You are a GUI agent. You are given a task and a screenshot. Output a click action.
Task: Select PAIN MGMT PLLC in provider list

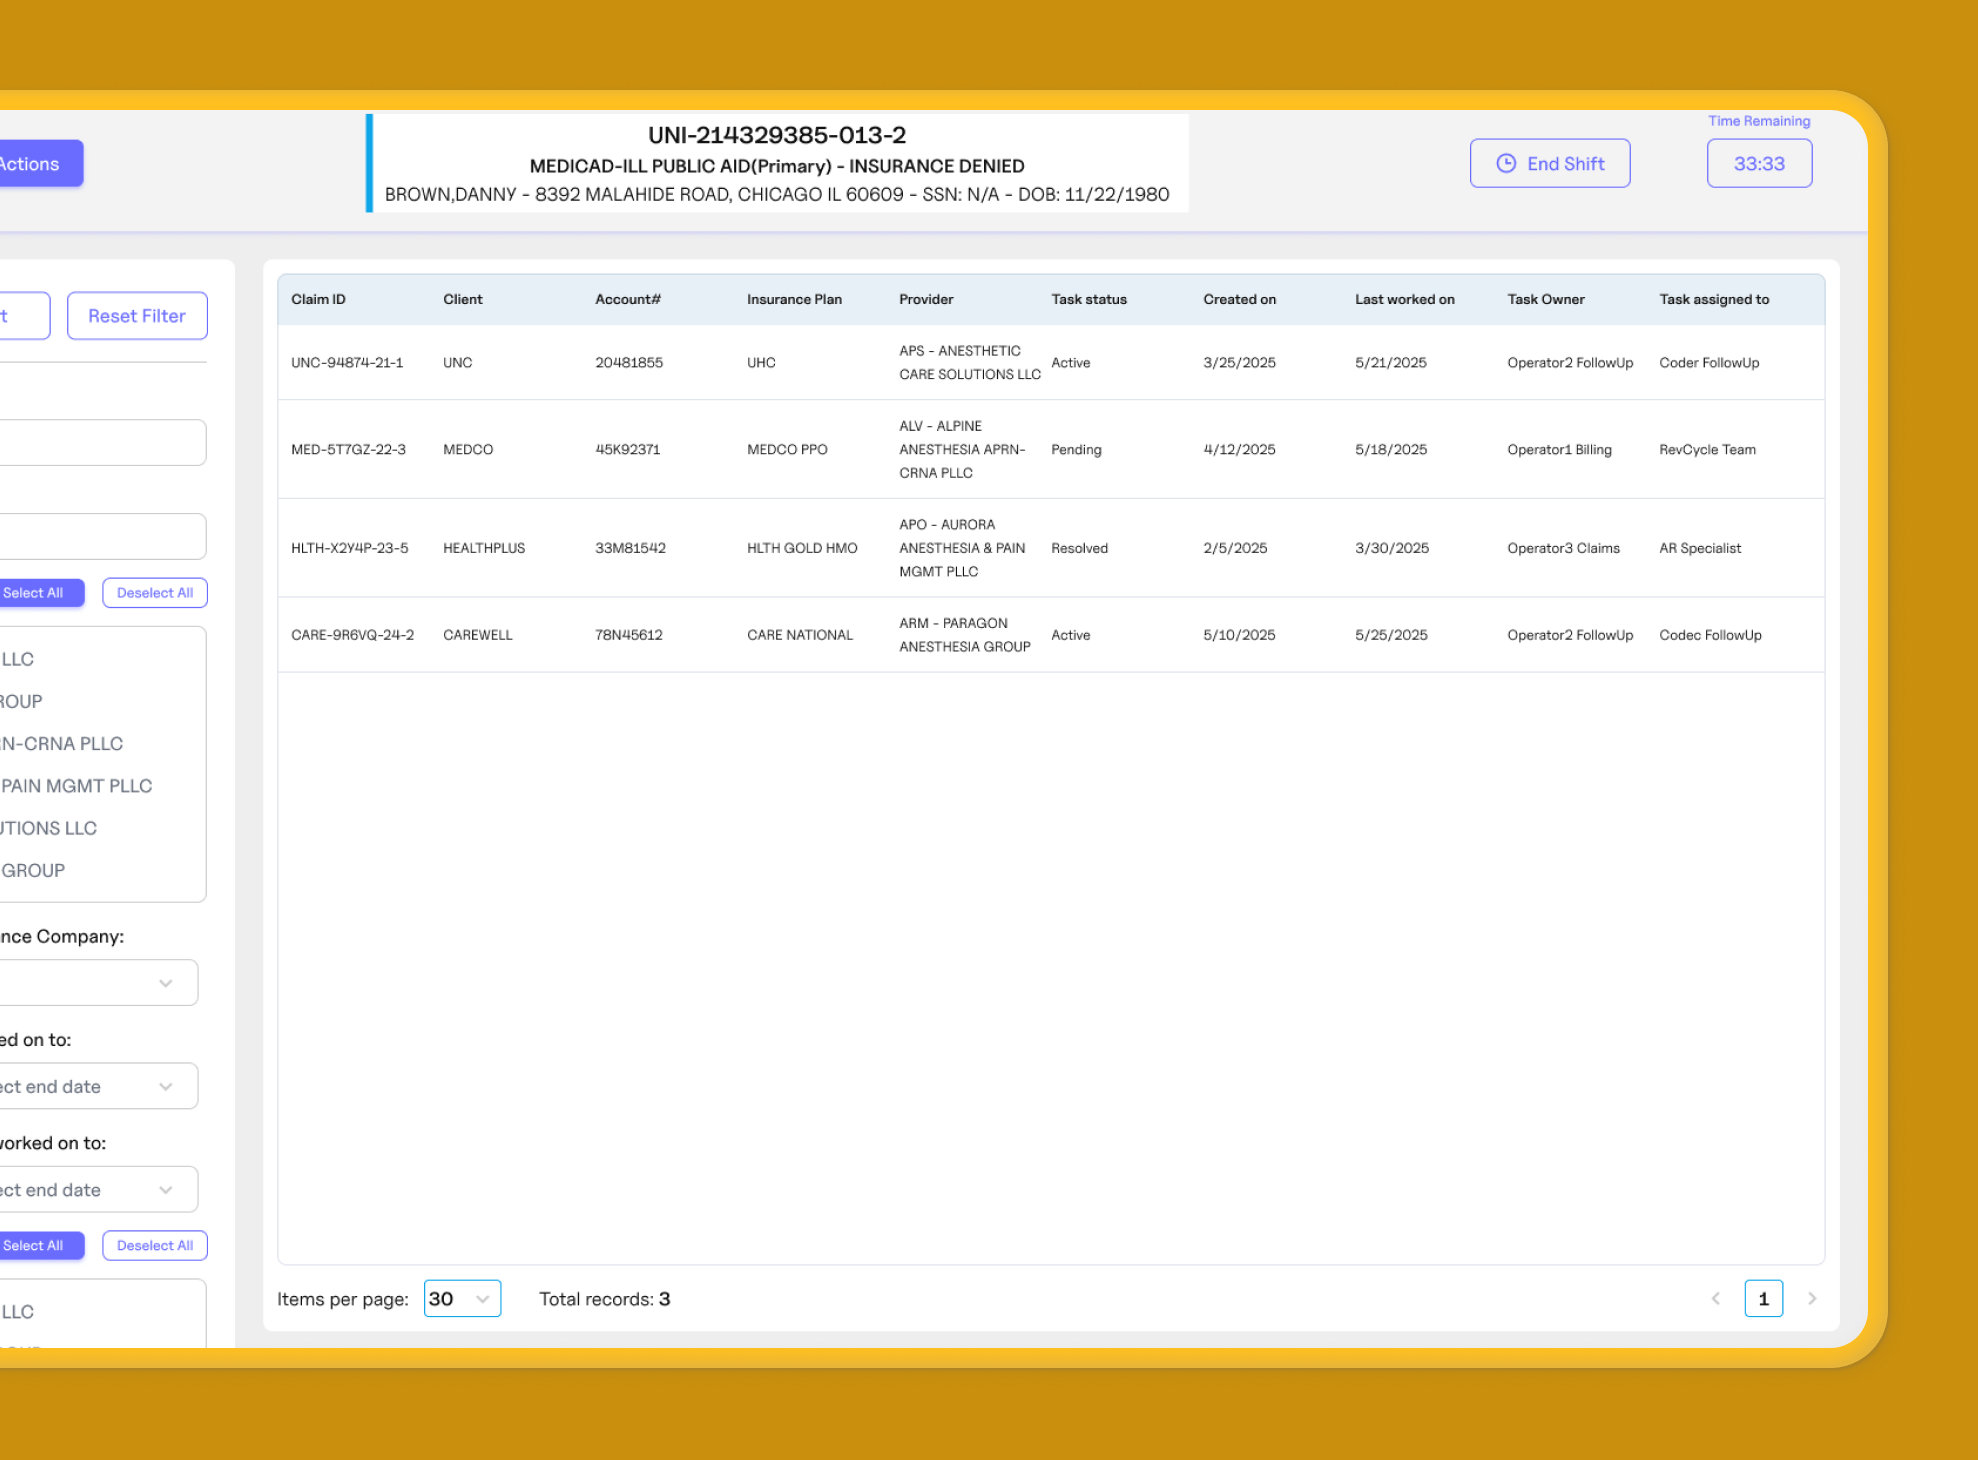(76, 786)
